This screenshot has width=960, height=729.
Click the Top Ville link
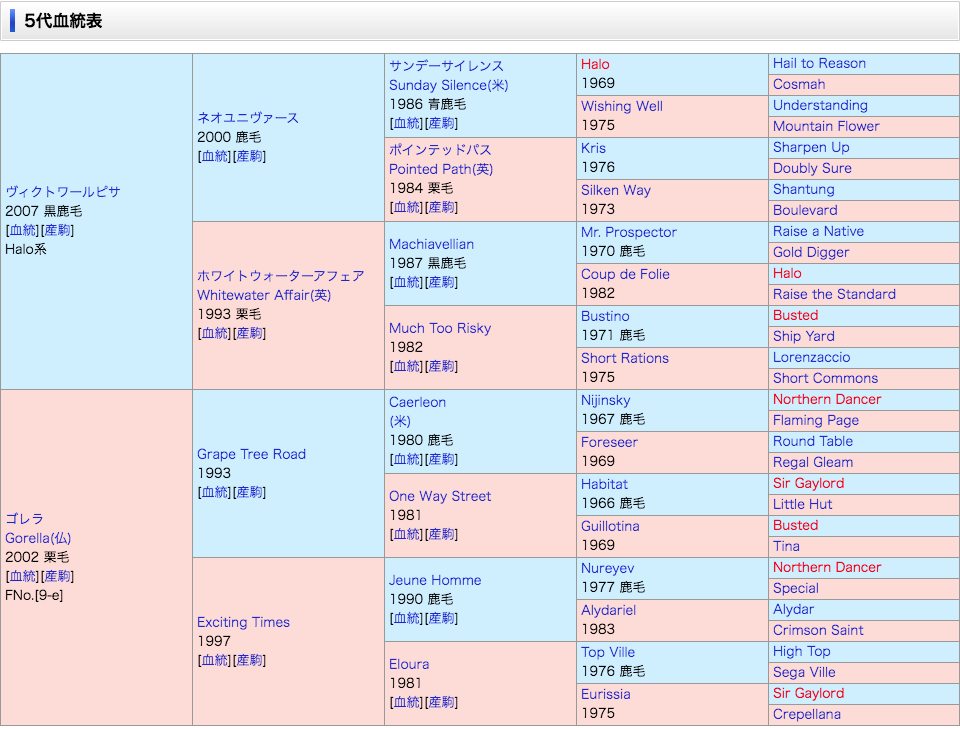tap(608, 652)
